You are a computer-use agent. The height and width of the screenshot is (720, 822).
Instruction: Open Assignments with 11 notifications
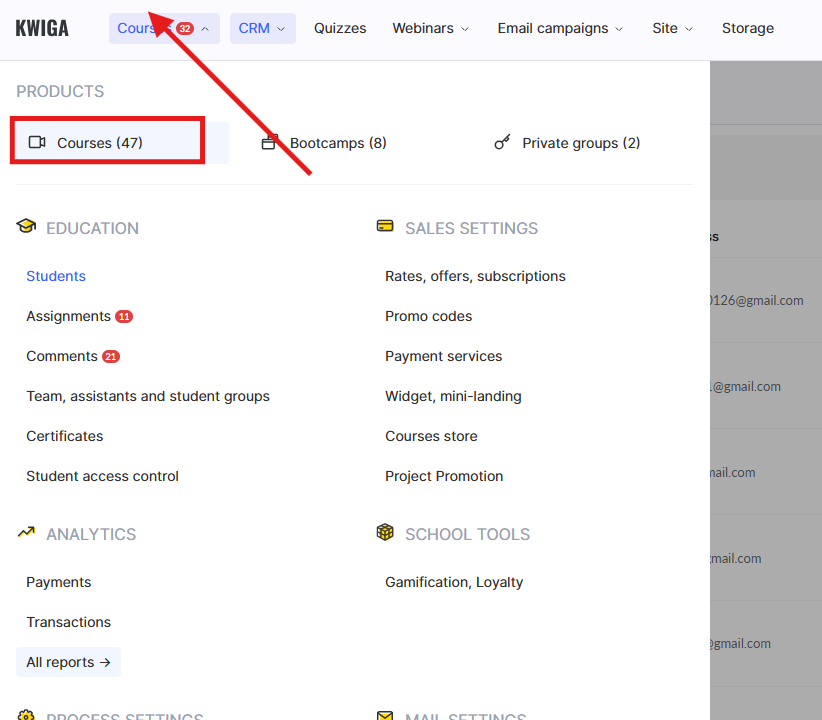coord(68,316)
